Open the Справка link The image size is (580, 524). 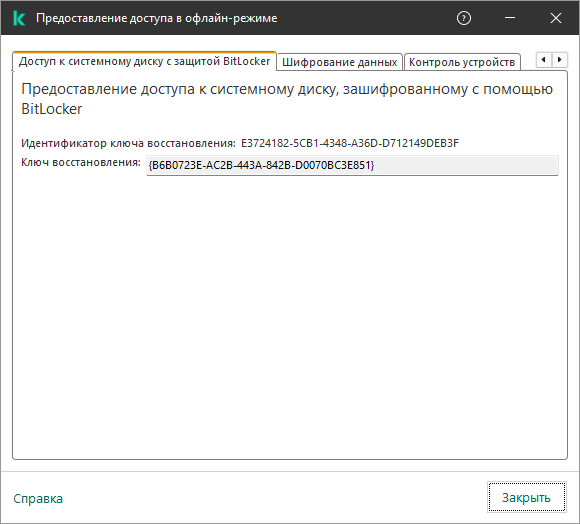pos(38,498)
